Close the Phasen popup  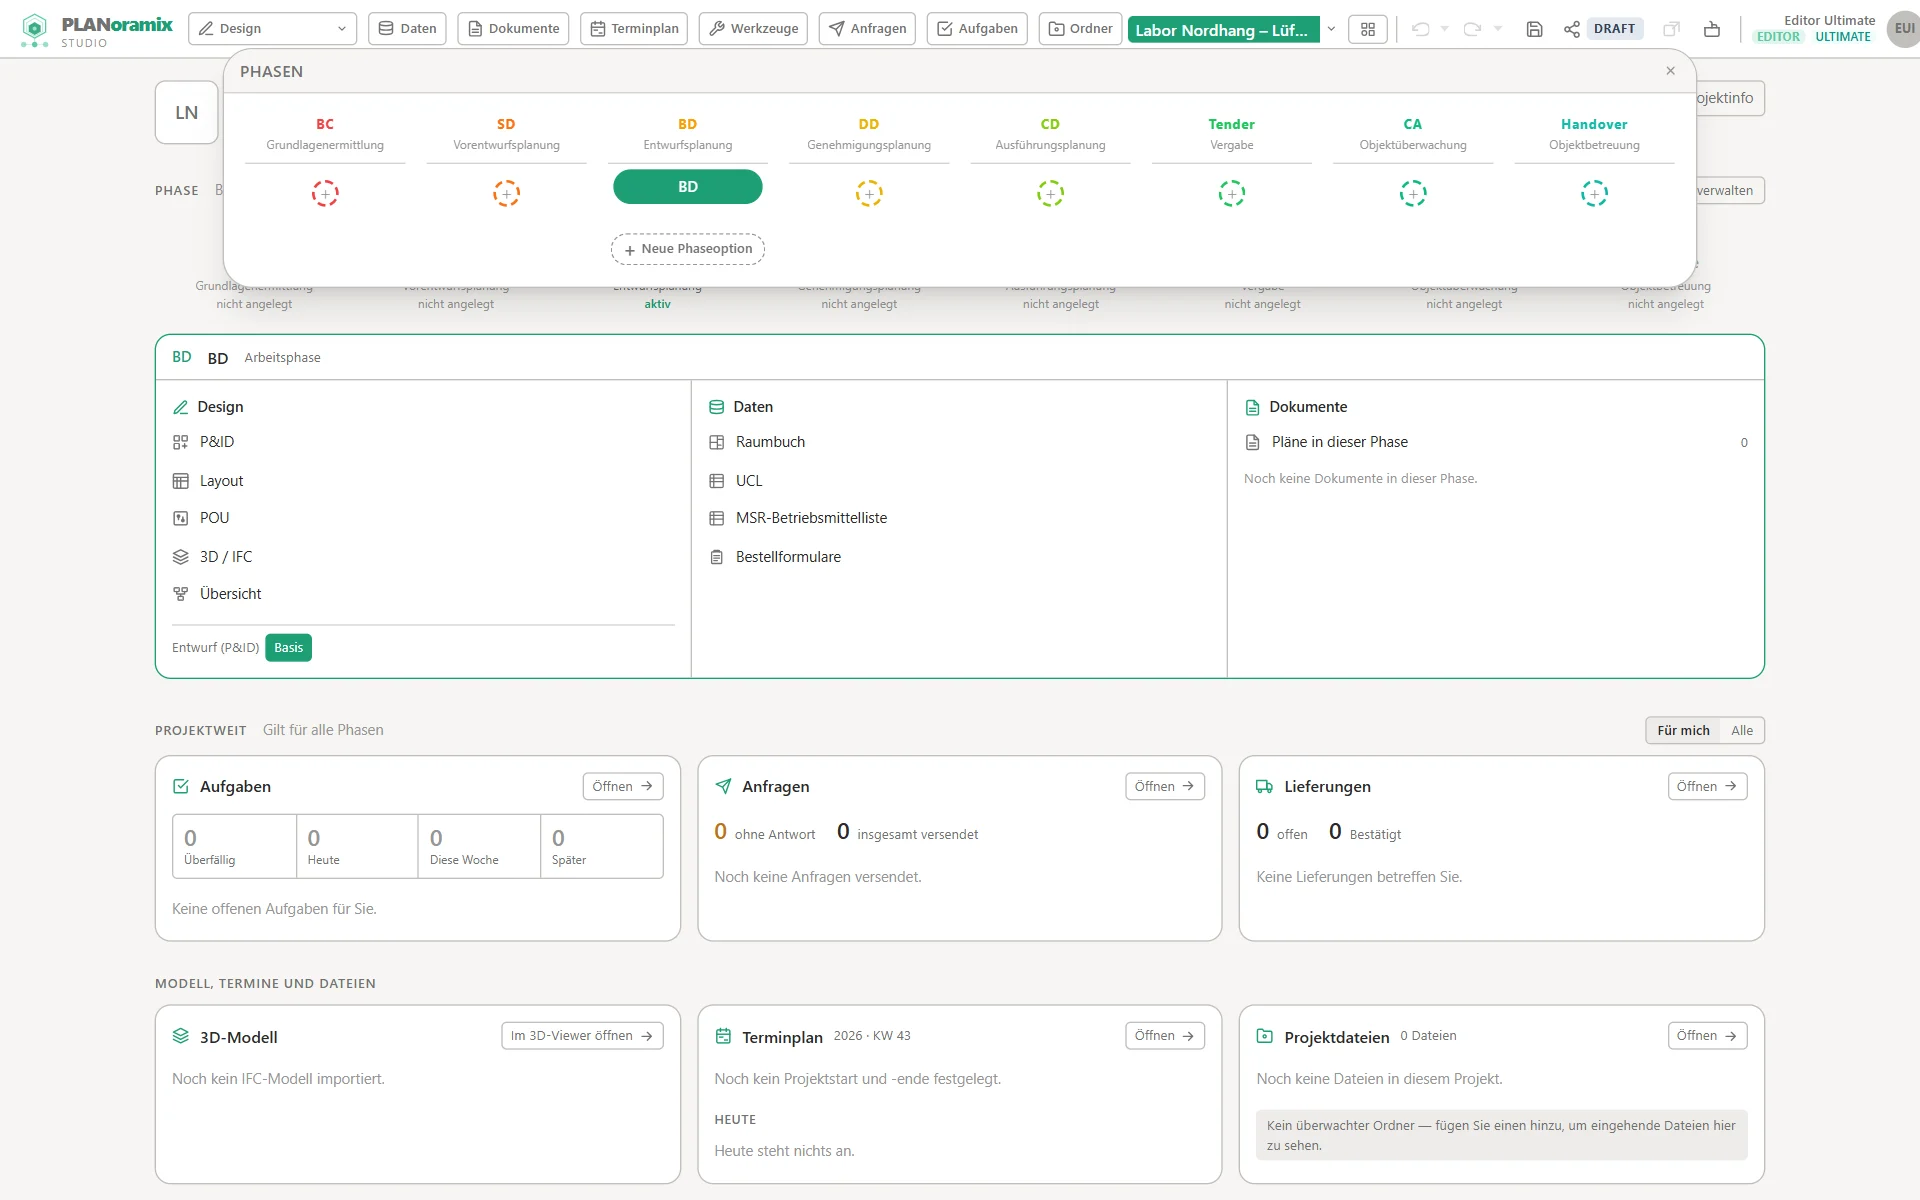tap(1670, 71)
